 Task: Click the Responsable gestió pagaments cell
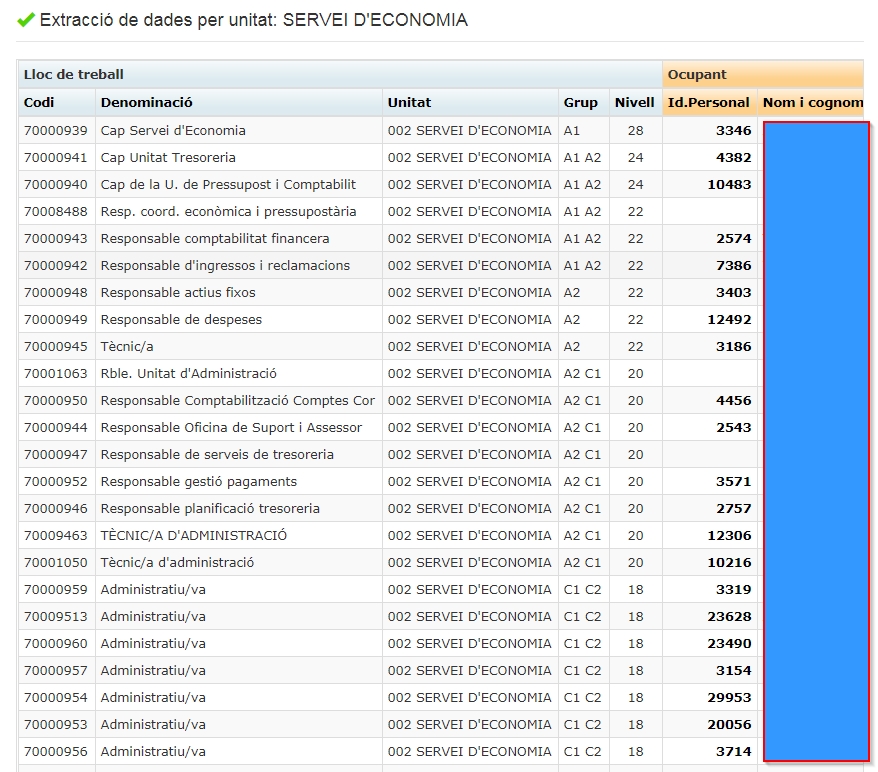[x=199, y=481]
